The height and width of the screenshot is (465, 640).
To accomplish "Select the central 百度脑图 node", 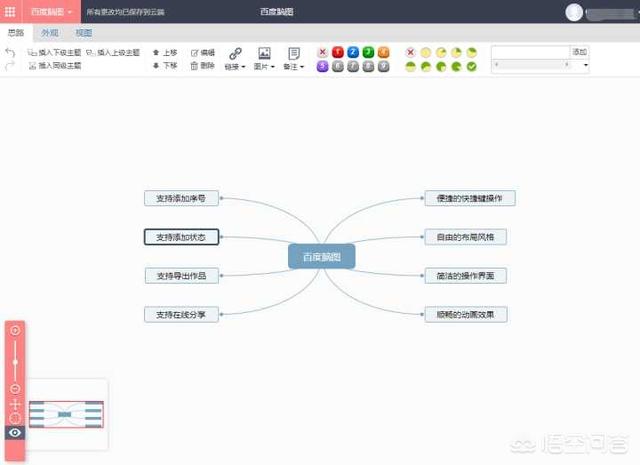I will pos(322,256).
